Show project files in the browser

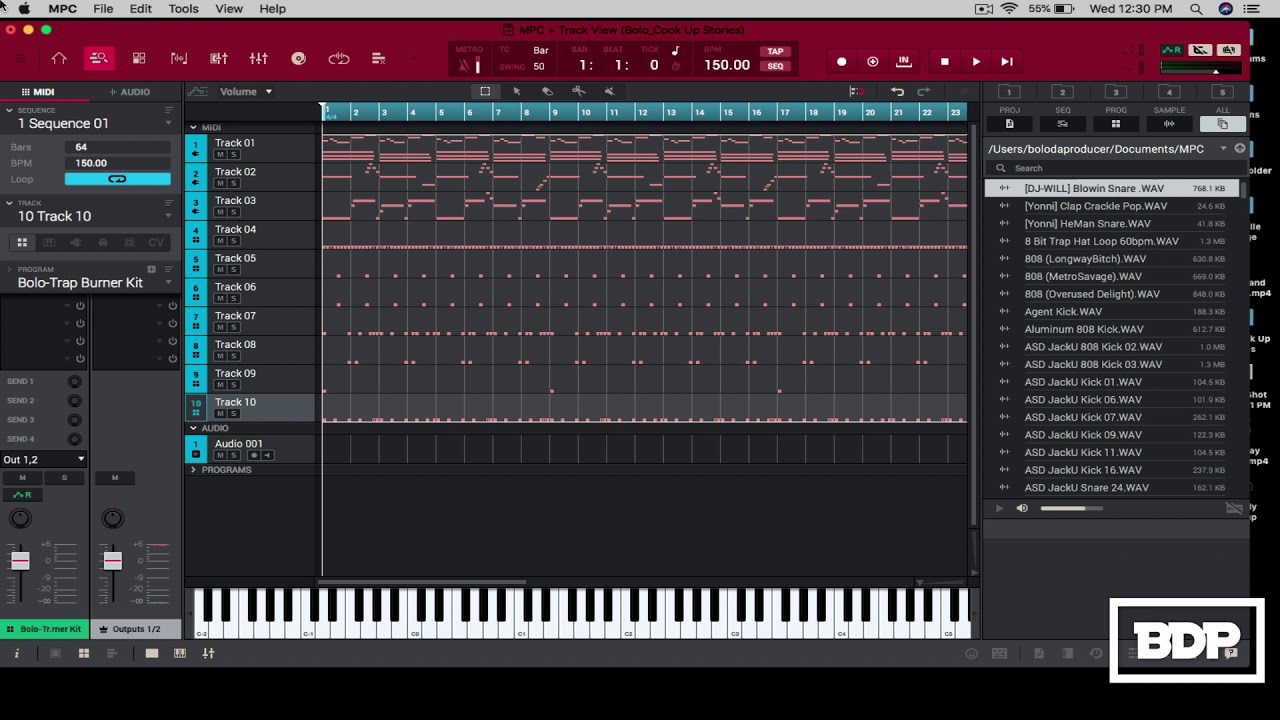[x=1009, y=123]
